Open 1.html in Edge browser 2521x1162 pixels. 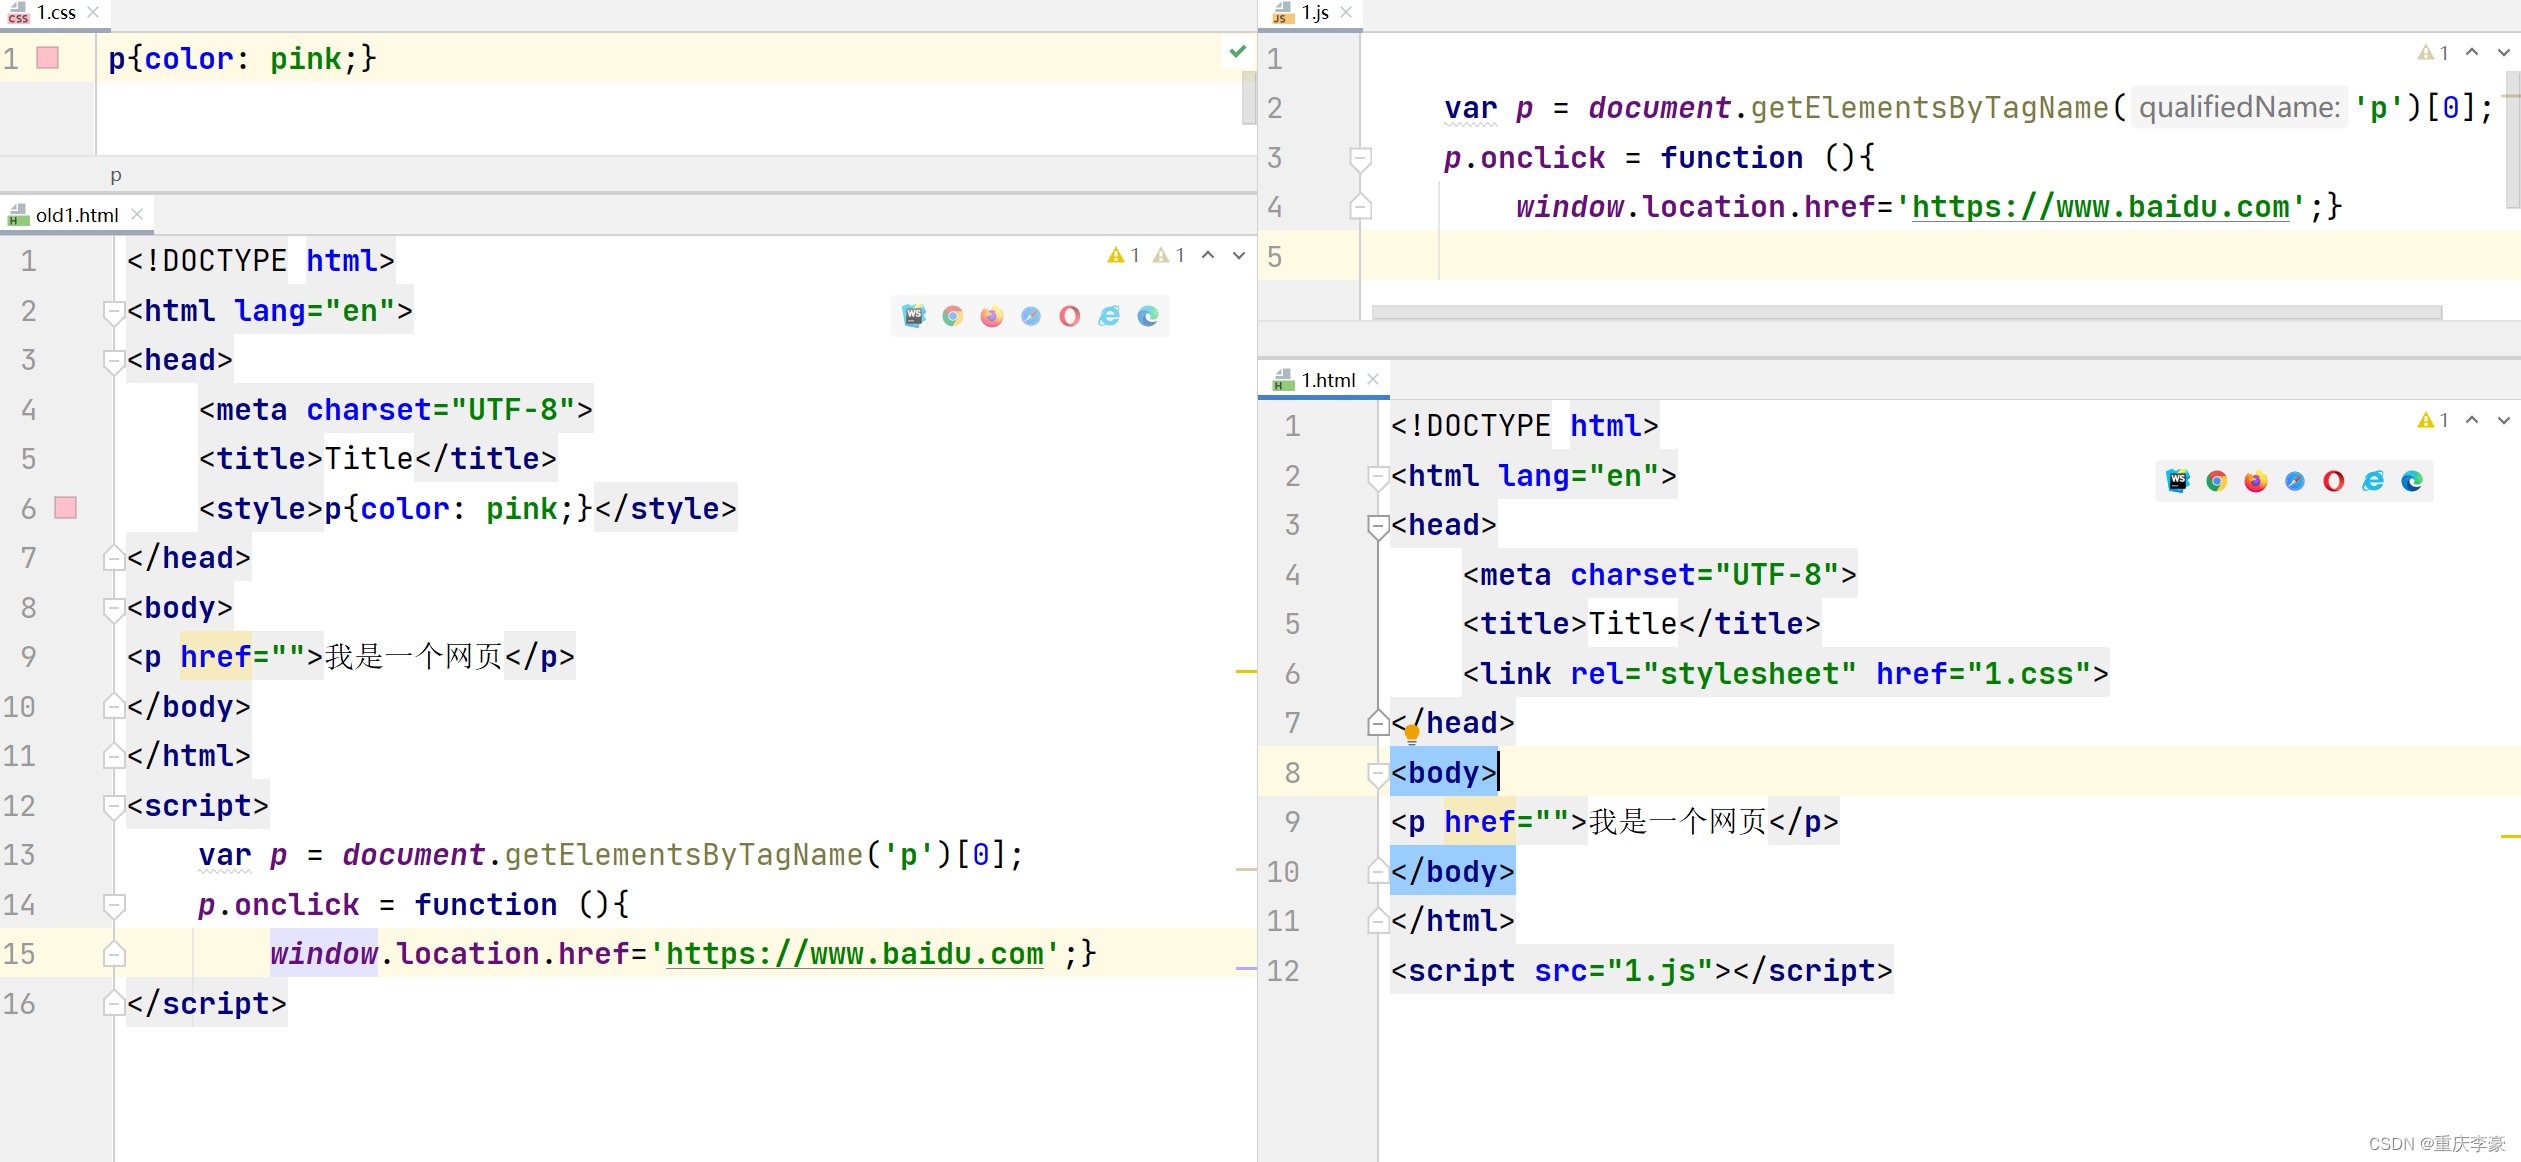click(2412, 481)
